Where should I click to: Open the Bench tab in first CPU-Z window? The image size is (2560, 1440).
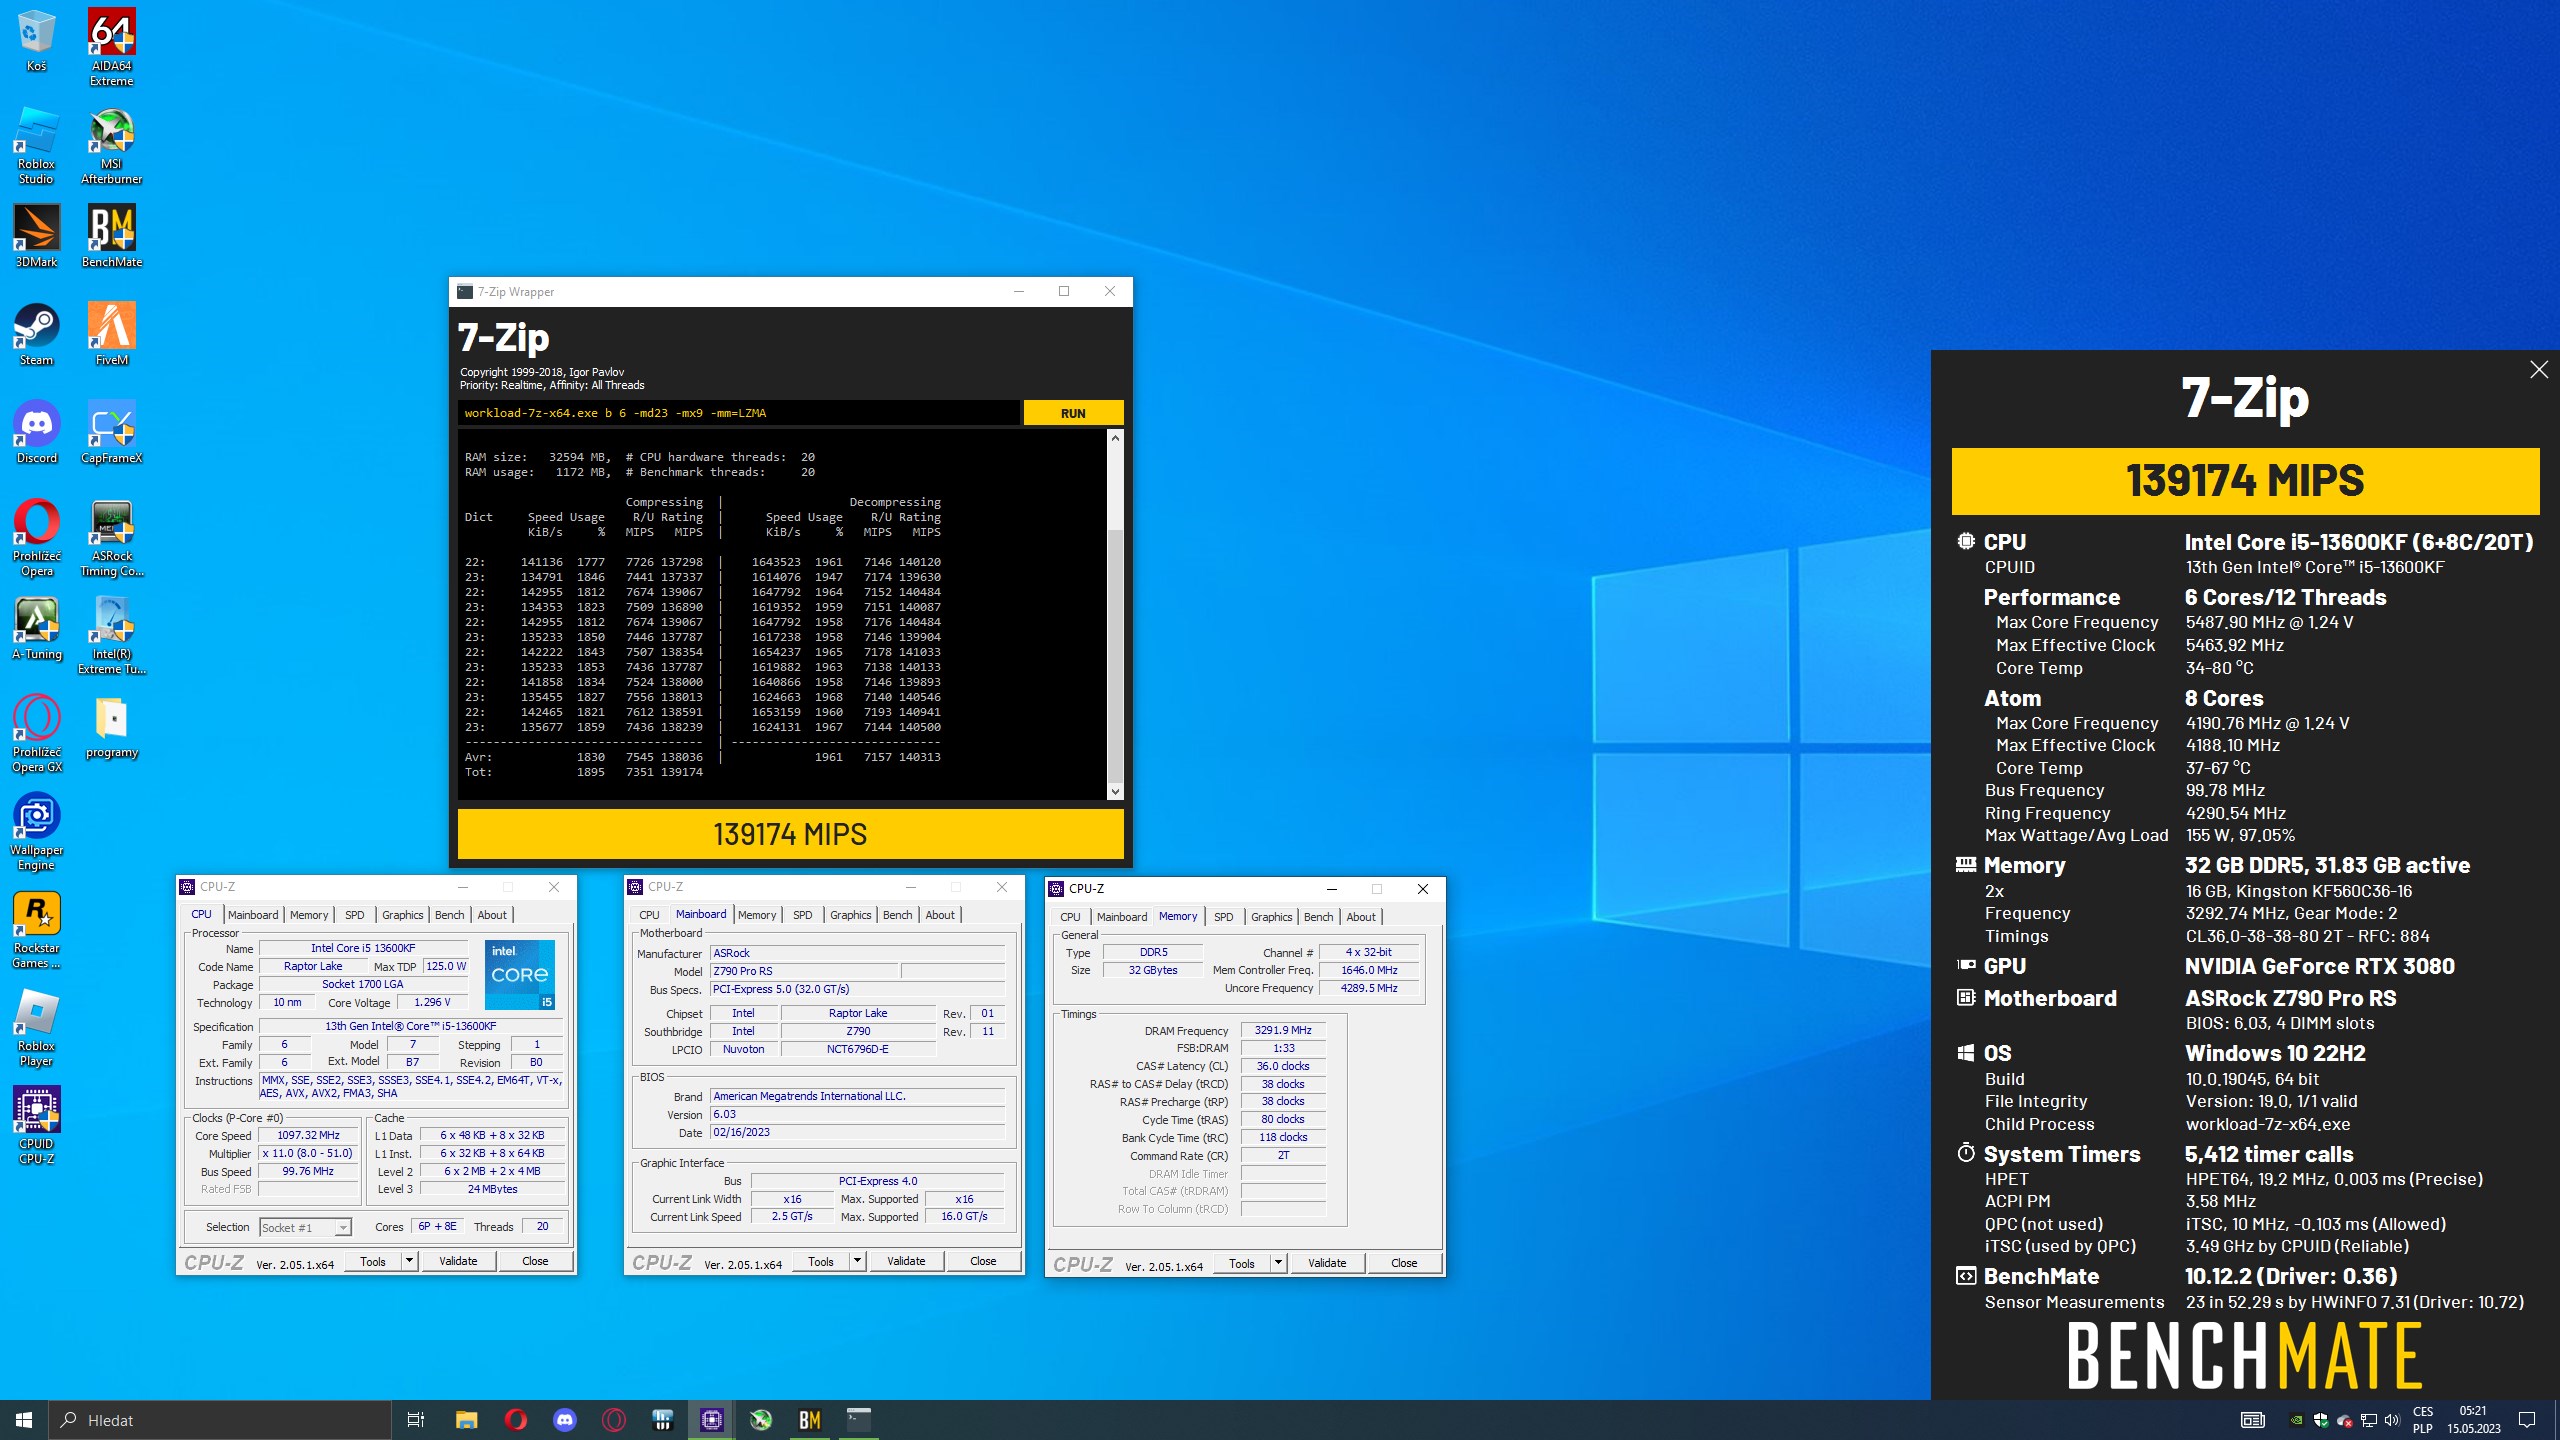point(450,915)
